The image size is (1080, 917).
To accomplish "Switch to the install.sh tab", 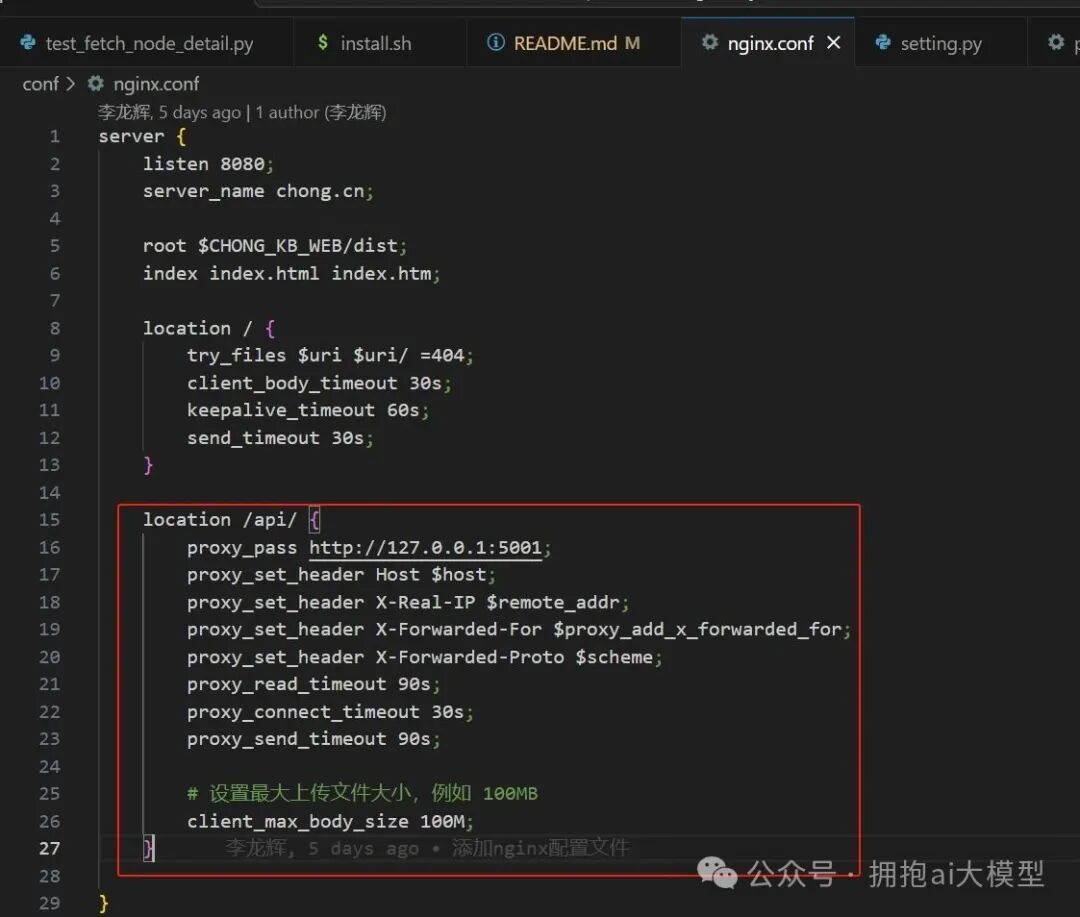I will pos(375,43).
